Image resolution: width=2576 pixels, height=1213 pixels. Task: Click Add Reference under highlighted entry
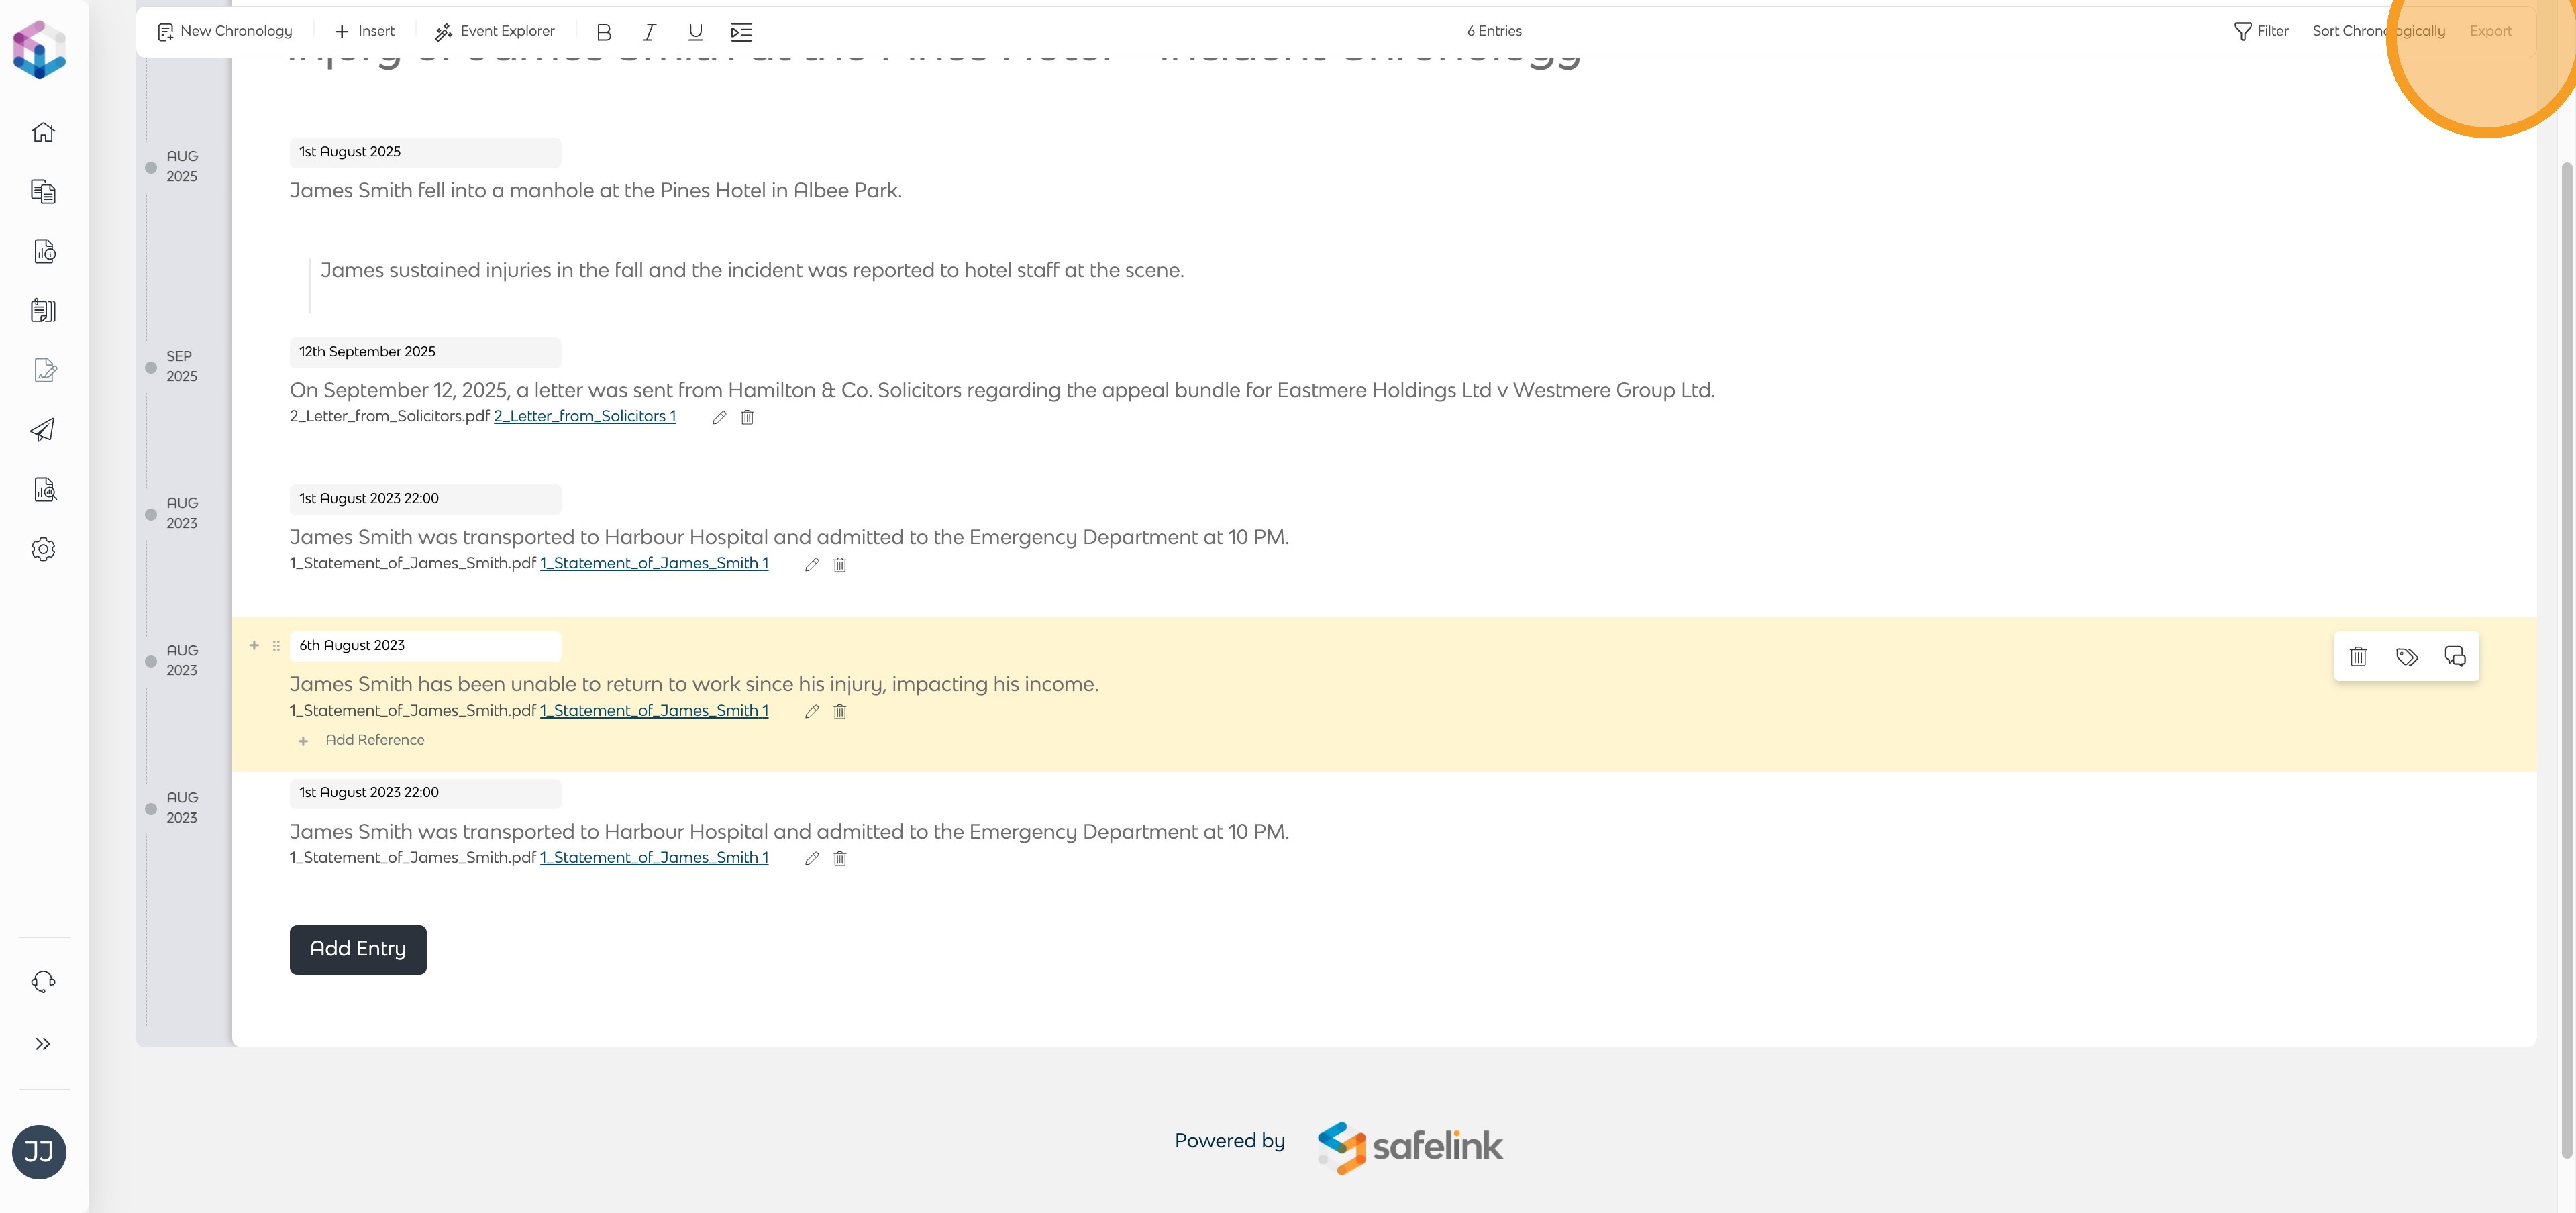point(374,740)
